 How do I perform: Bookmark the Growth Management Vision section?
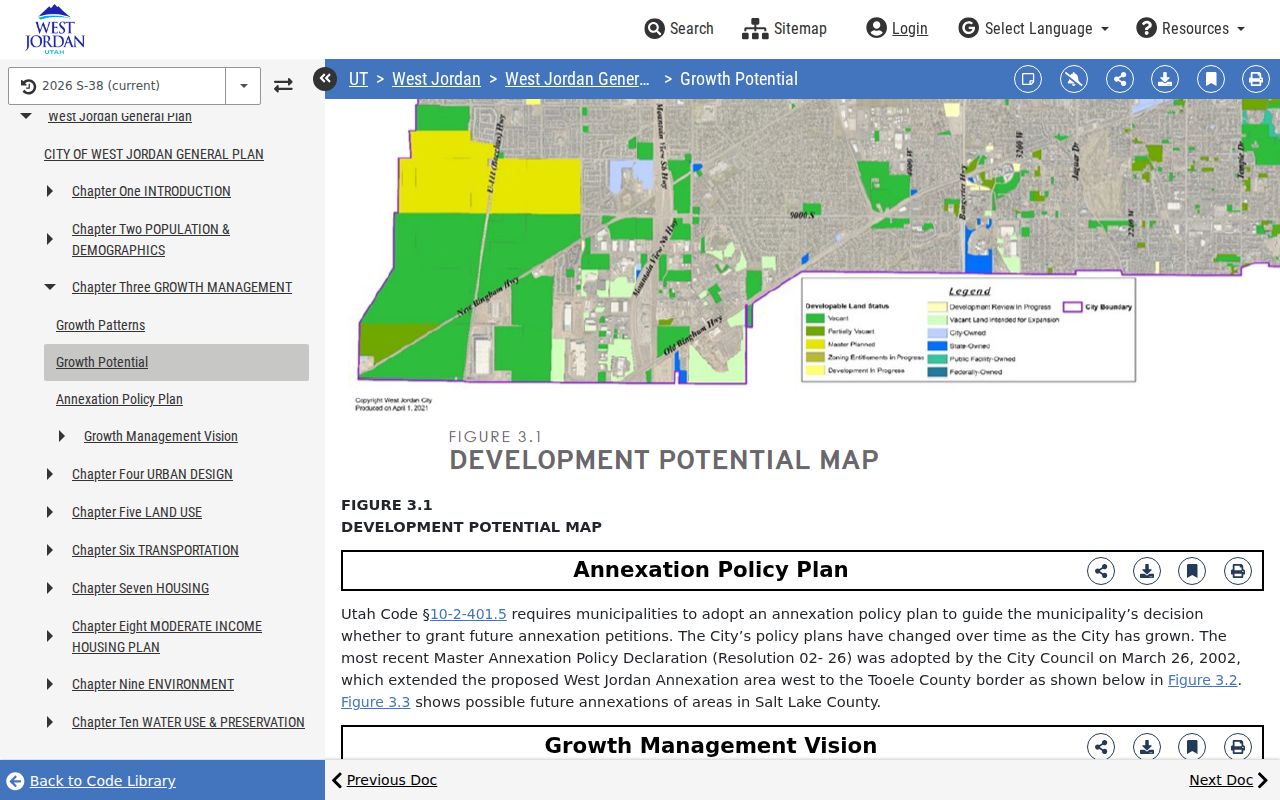[1192, 747]
